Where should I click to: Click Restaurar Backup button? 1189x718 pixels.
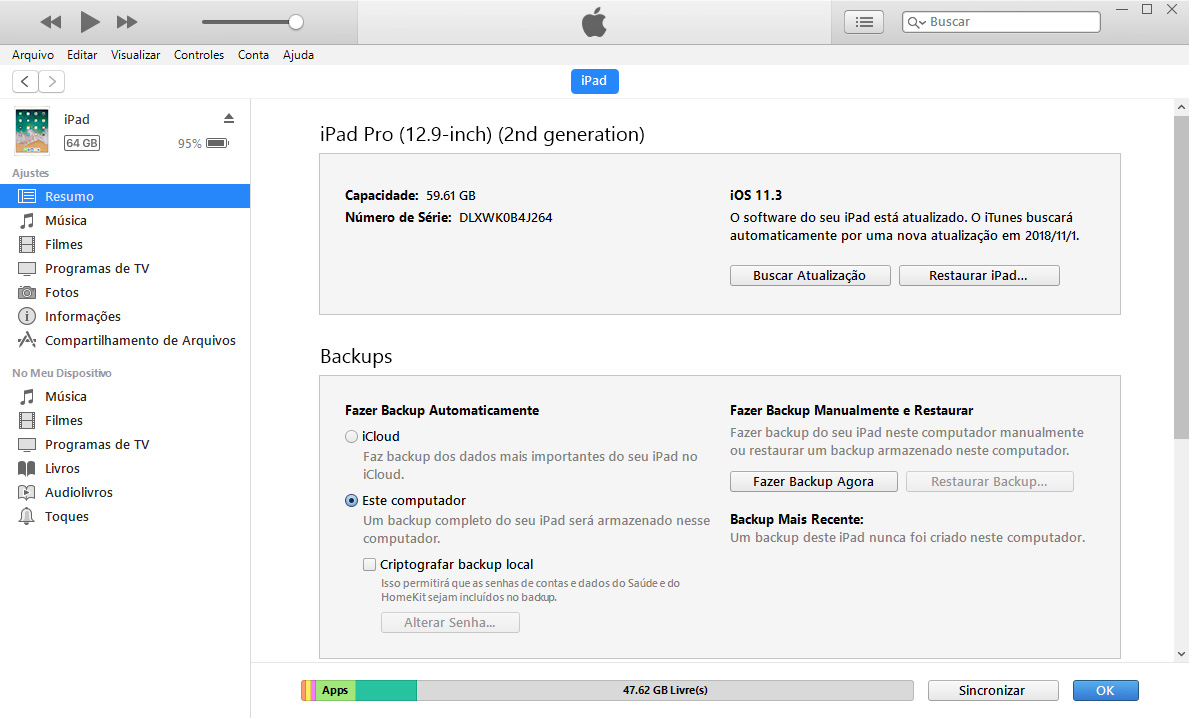990,481
